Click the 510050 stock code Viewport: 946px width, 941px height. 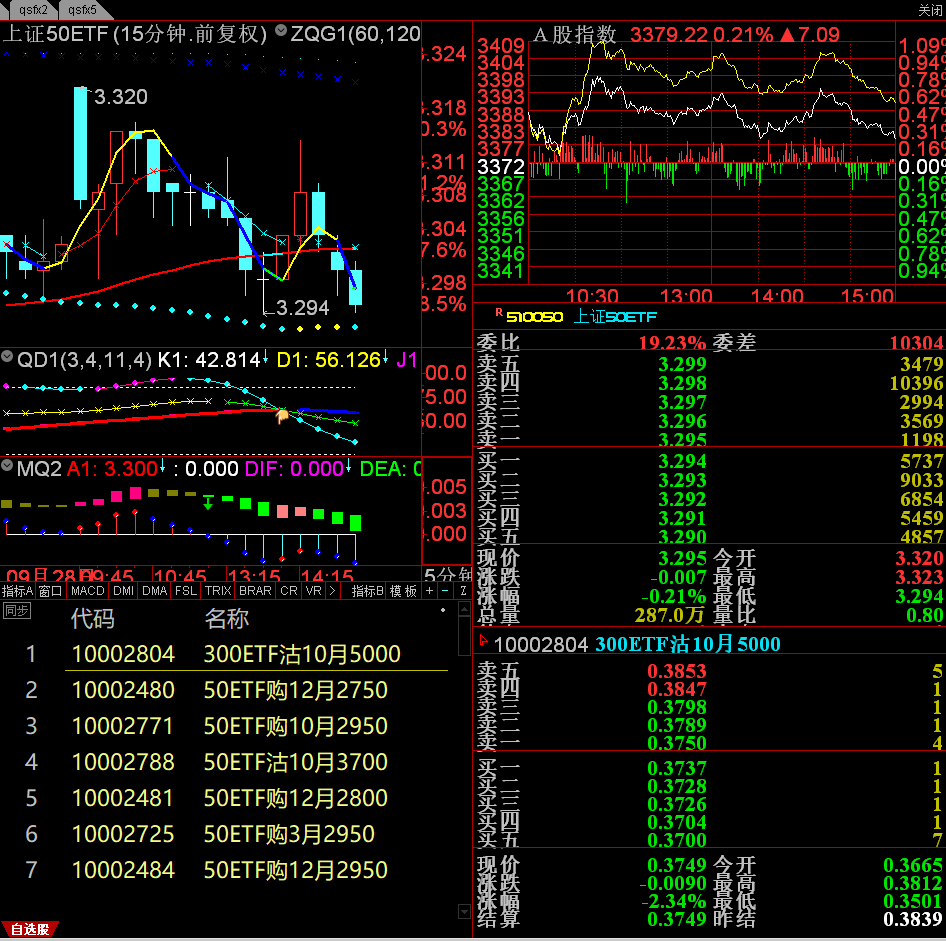click(535, 317)
